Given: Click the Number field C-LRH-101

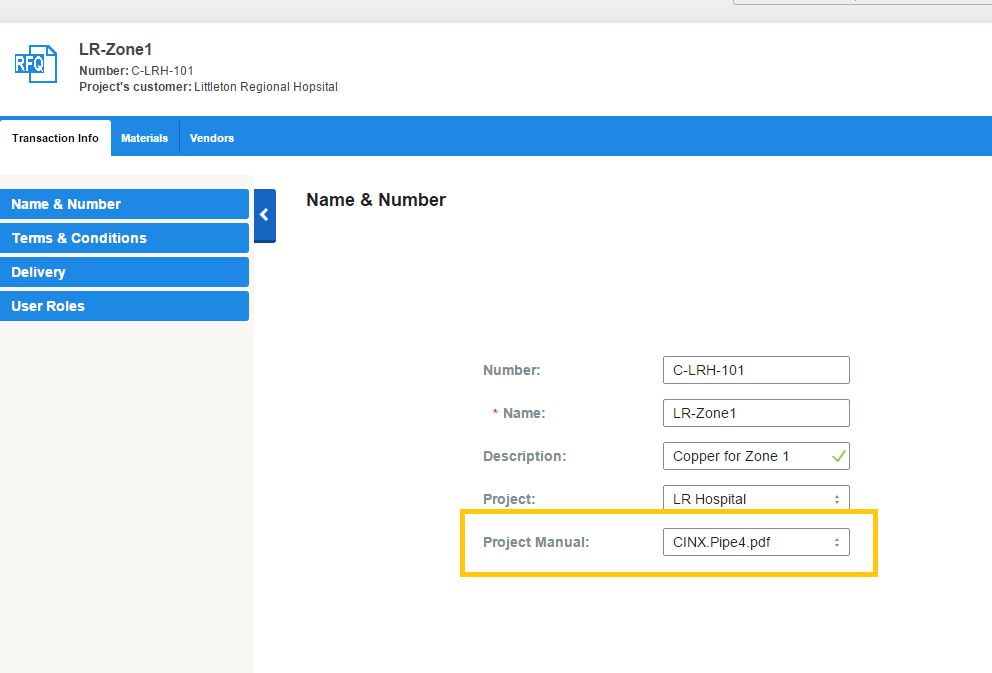Looking at the screenshot, I should (756, 370).
